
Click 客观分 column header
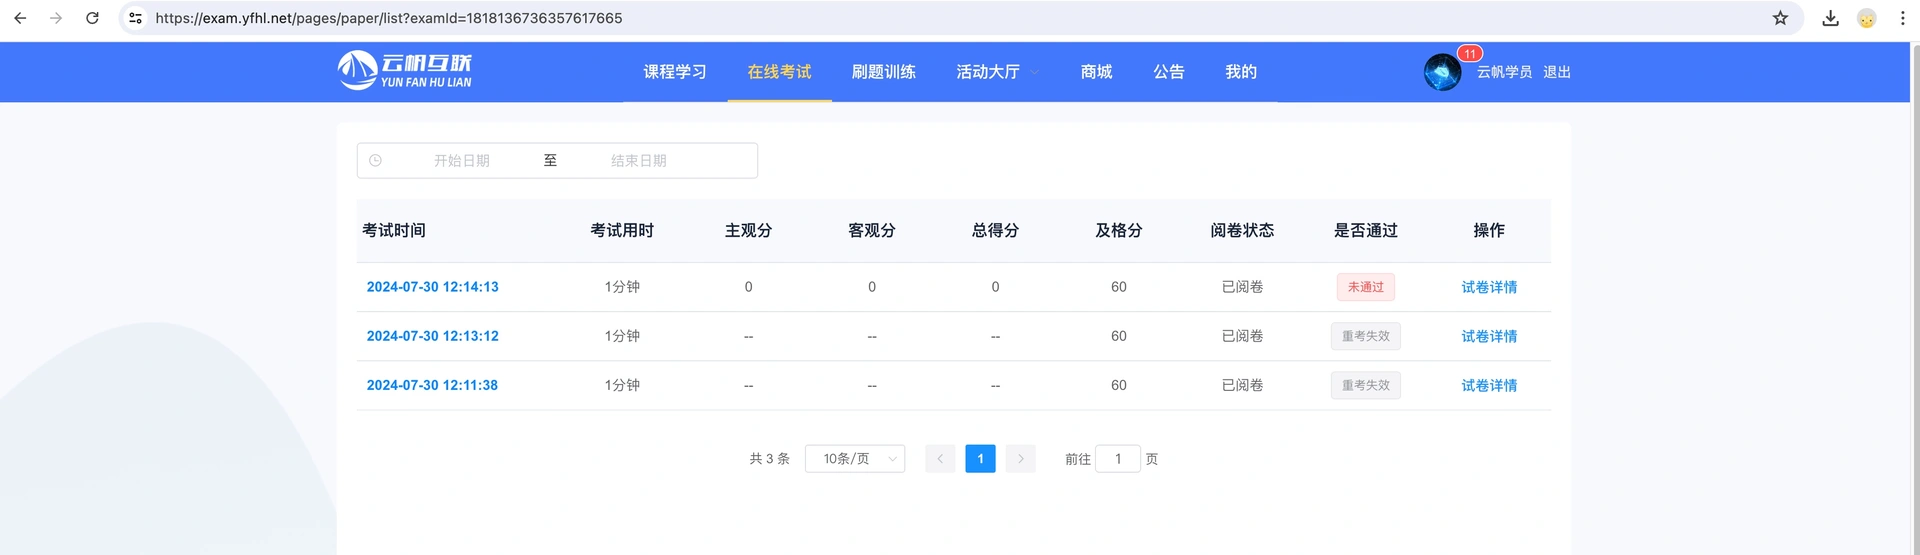click(872, 231)
